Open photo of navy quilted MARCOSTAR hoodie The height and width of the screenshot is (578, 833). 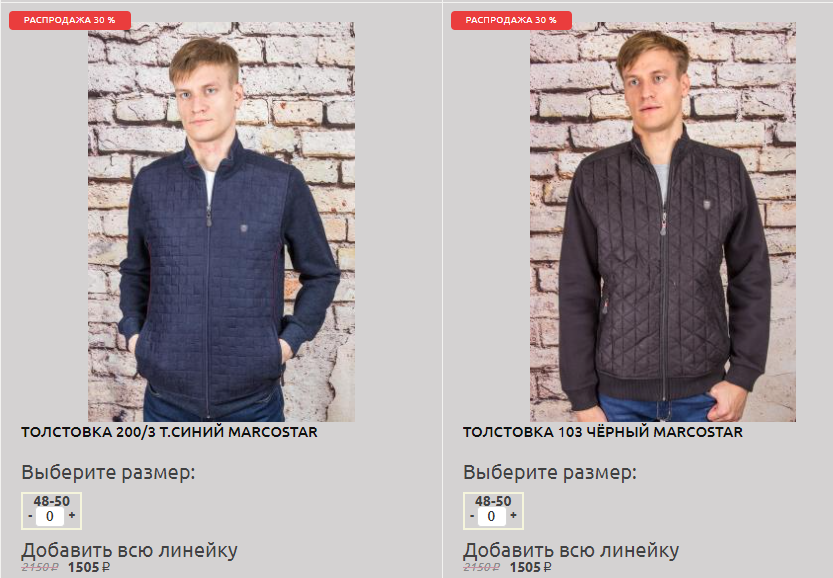click(221, 222)
